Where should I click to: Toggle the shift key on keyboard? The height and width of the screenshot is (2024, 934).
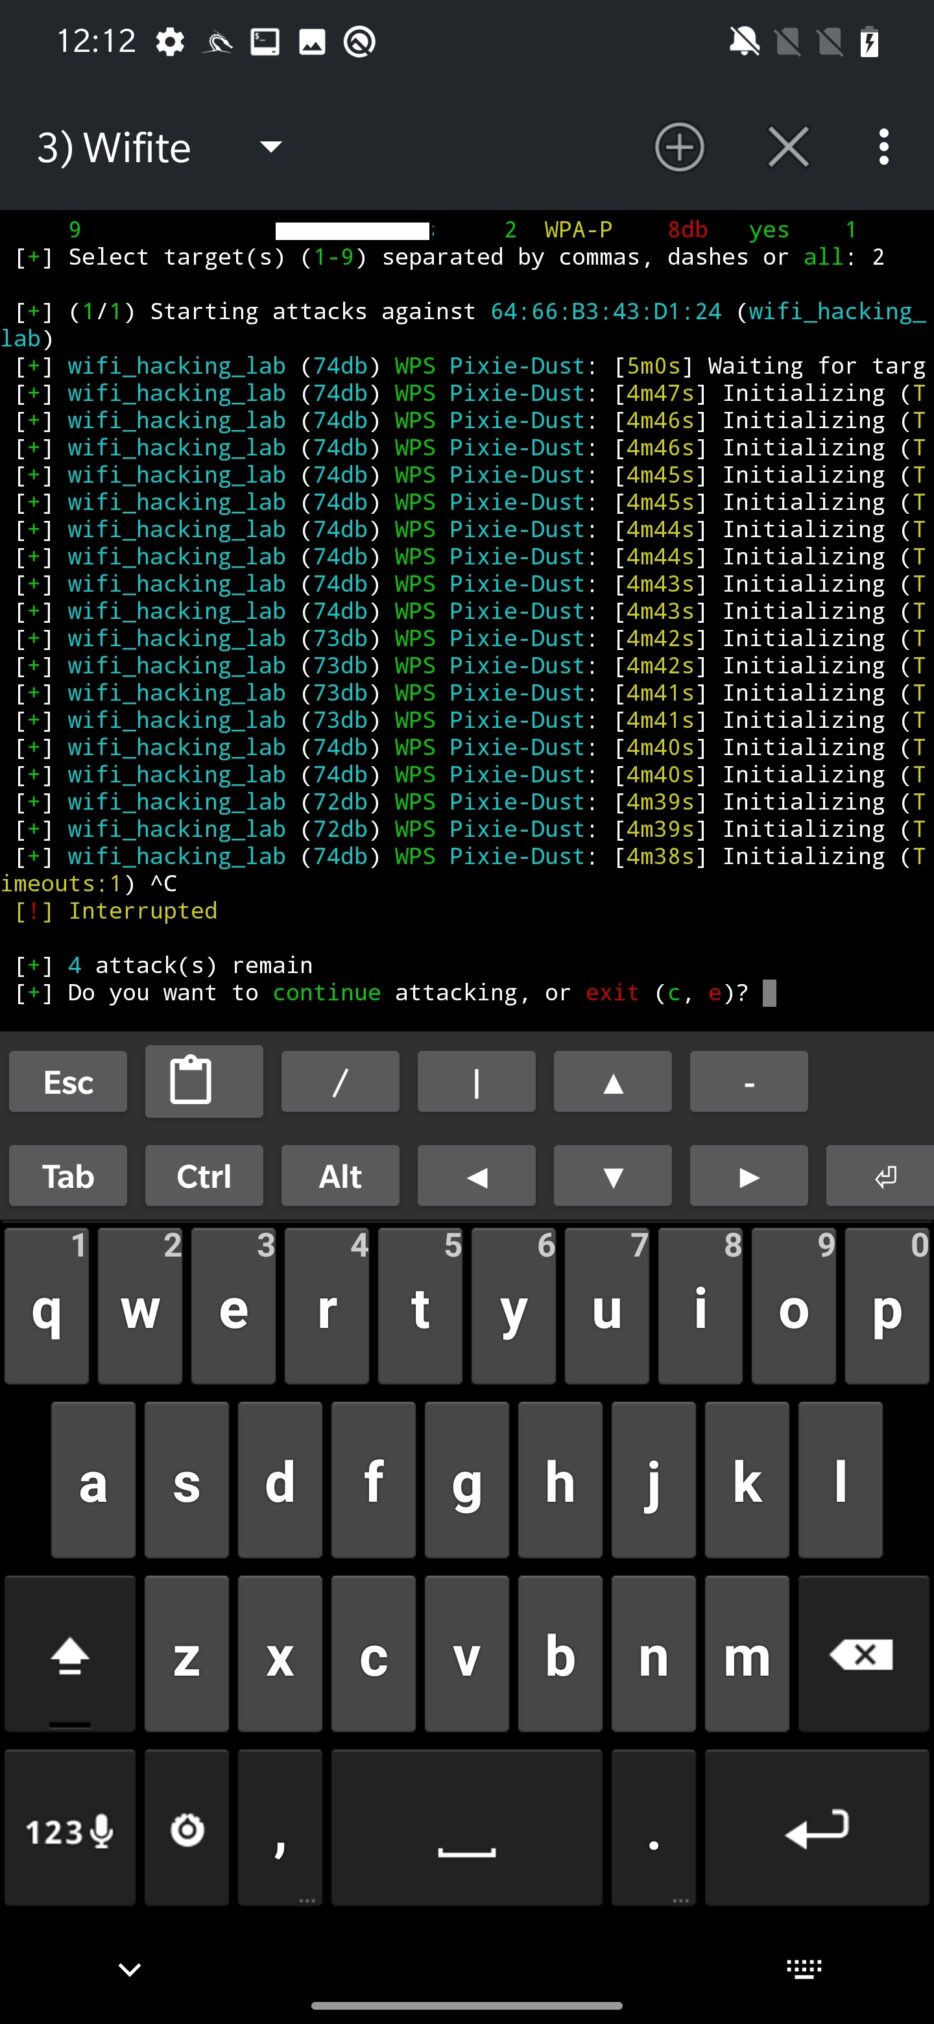[70, 1654]
